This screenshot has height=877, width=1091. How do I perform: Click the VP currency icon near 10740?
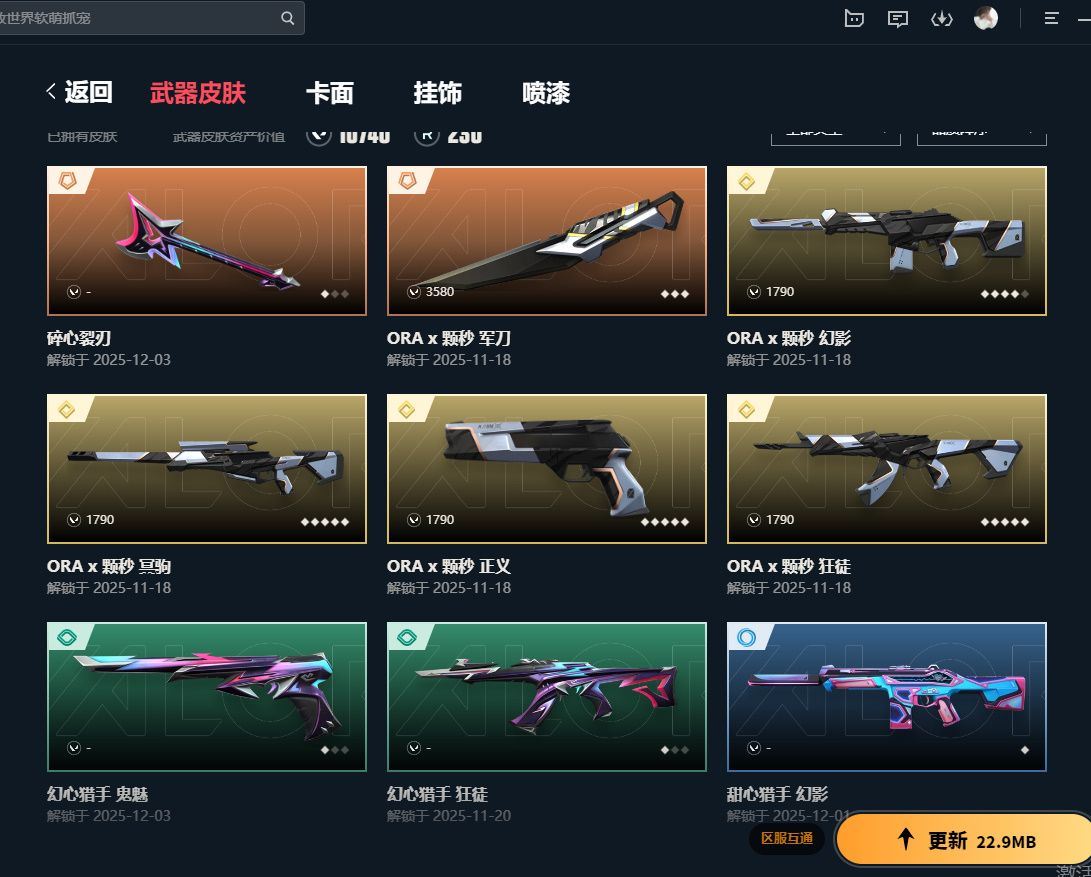pyautogui.click(x=319, y=135)
